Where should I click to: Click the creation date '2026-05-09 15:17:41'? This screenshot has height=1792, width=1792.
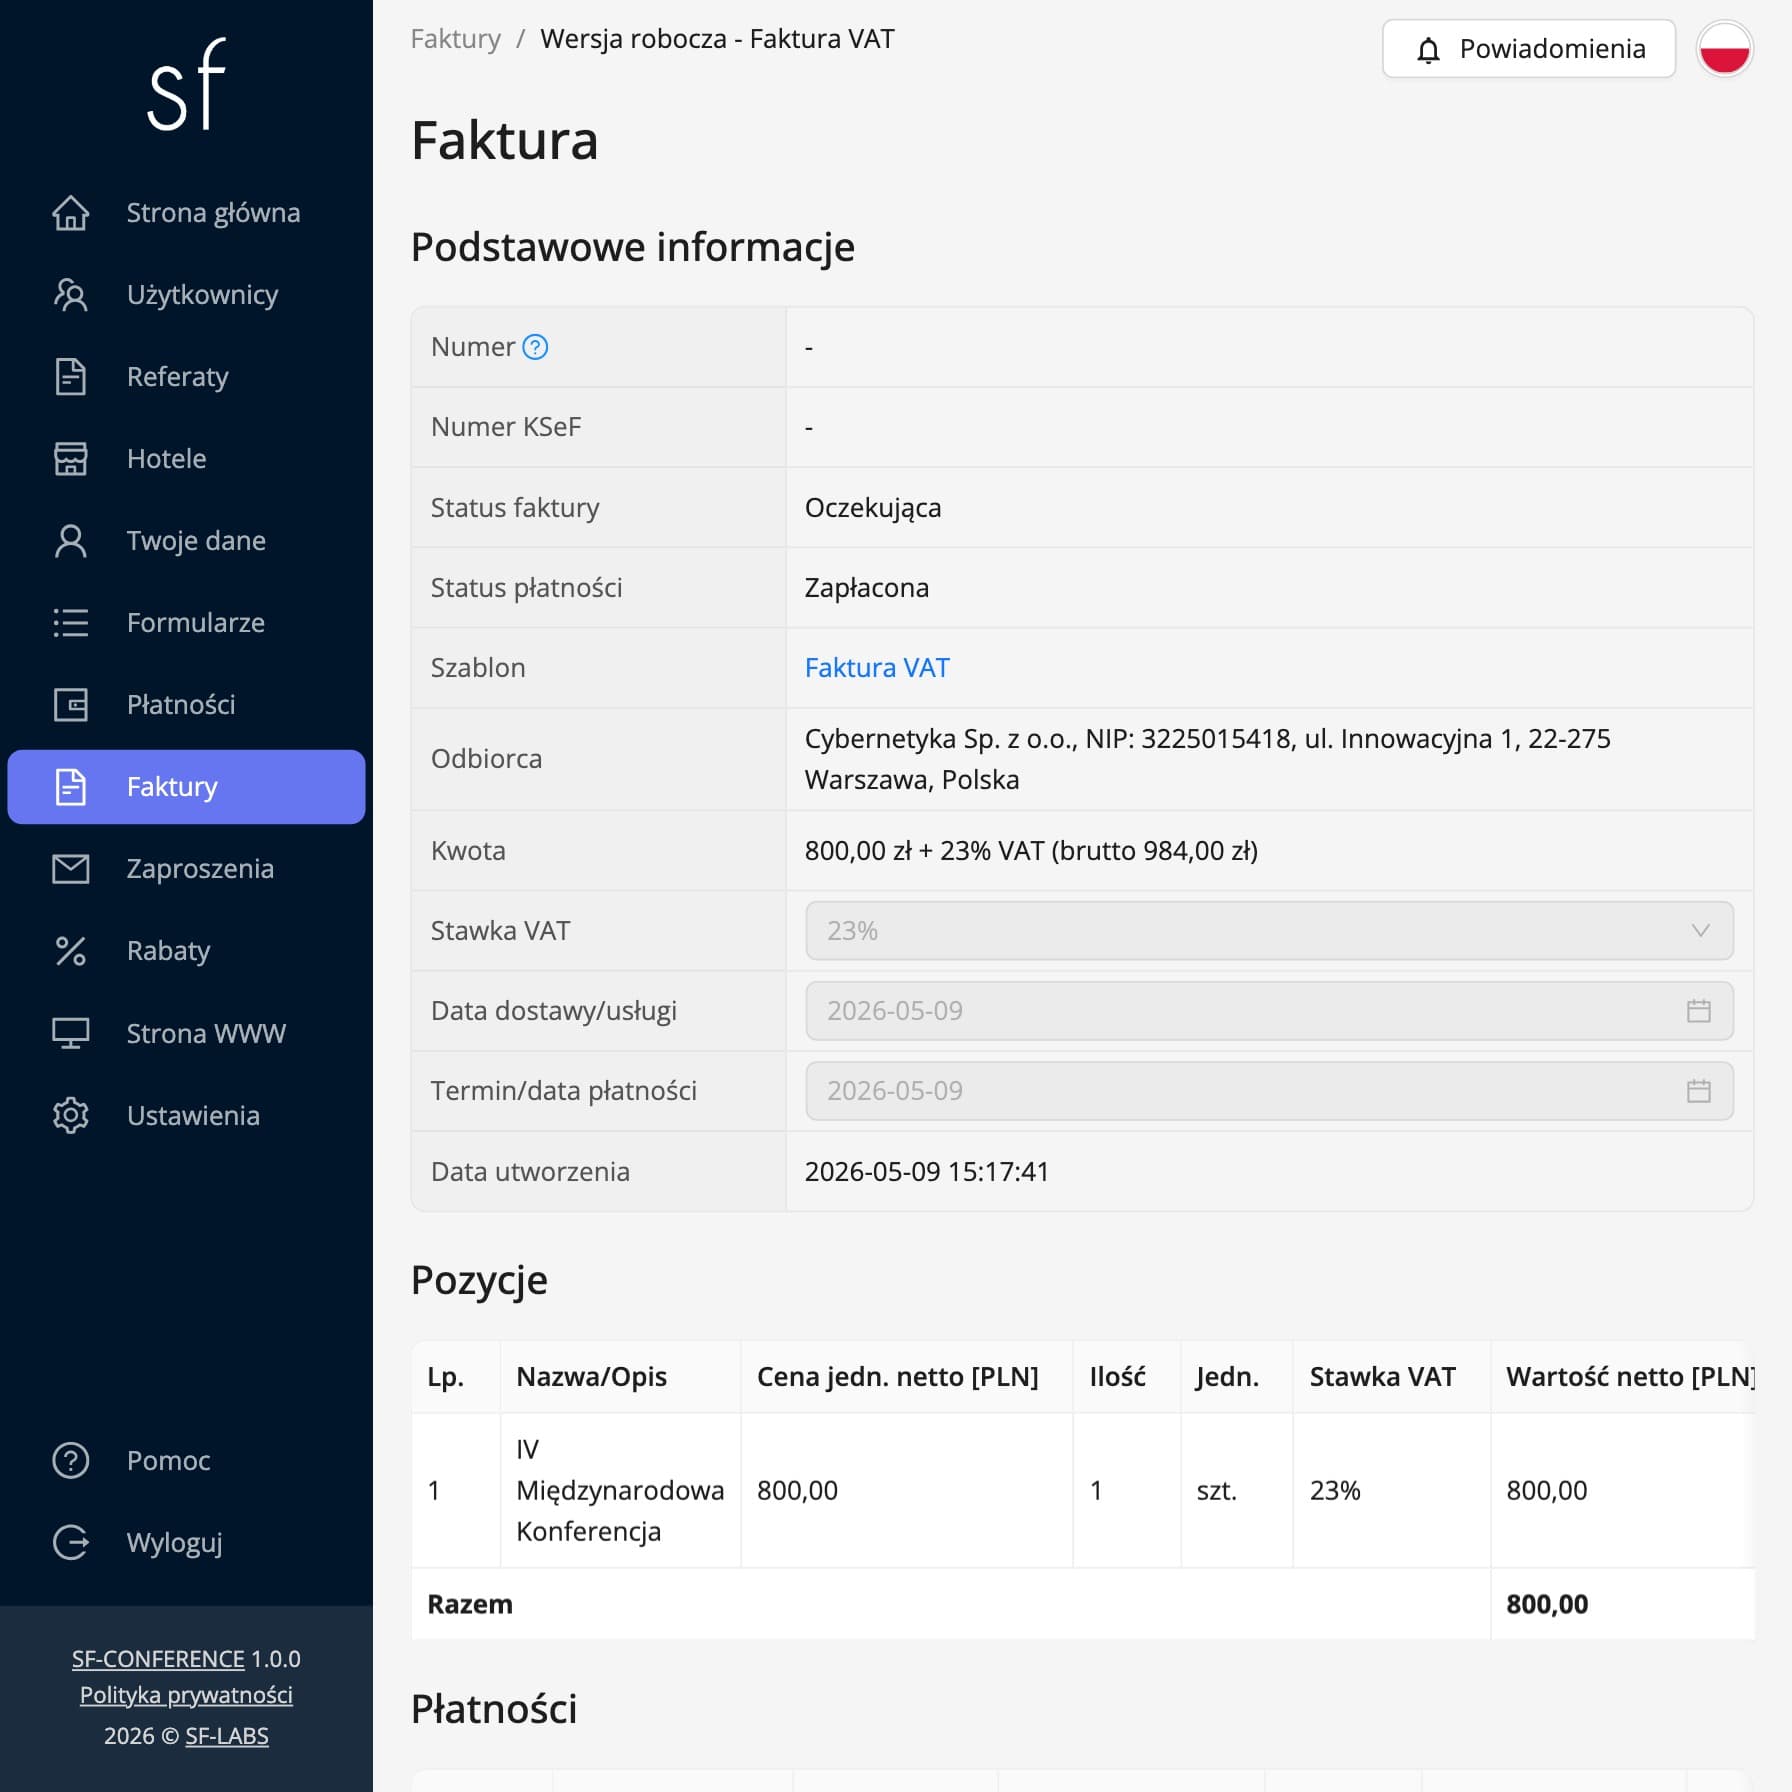(927, 1172)
